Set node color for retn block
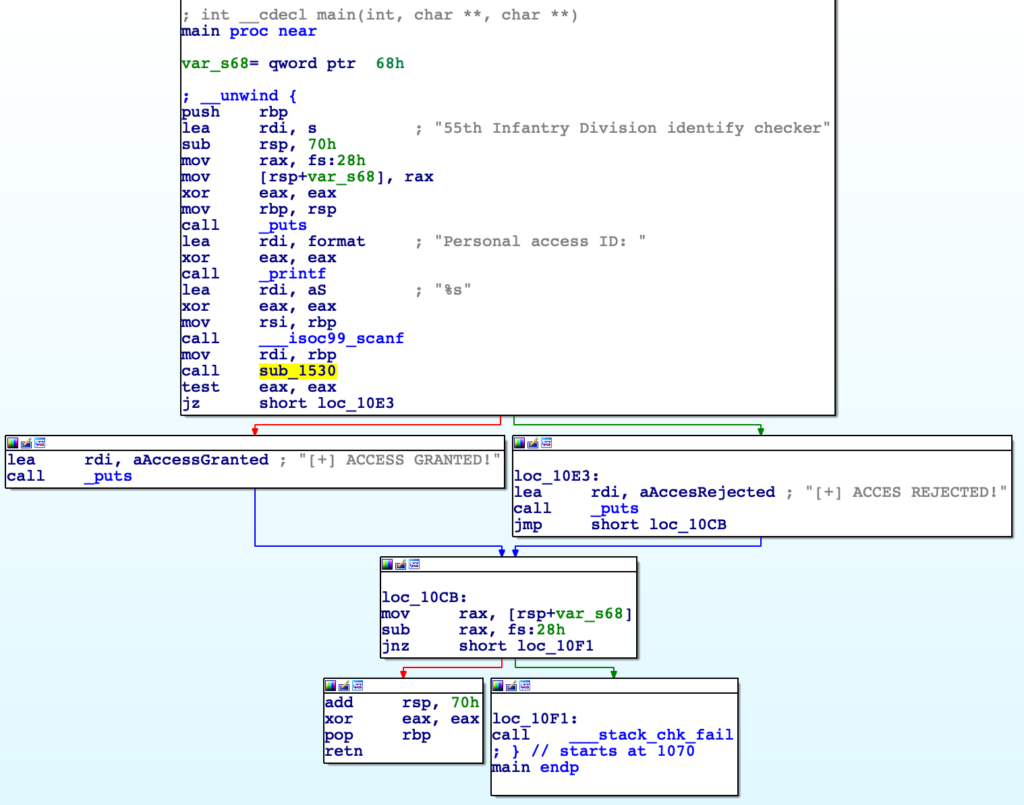 pyautogui.click(x=332, y=685)
